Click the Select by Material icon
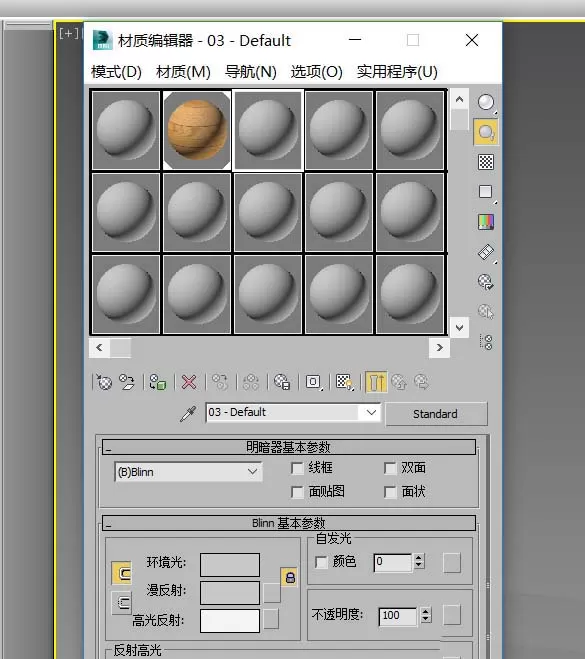 (x=486, y=312)
